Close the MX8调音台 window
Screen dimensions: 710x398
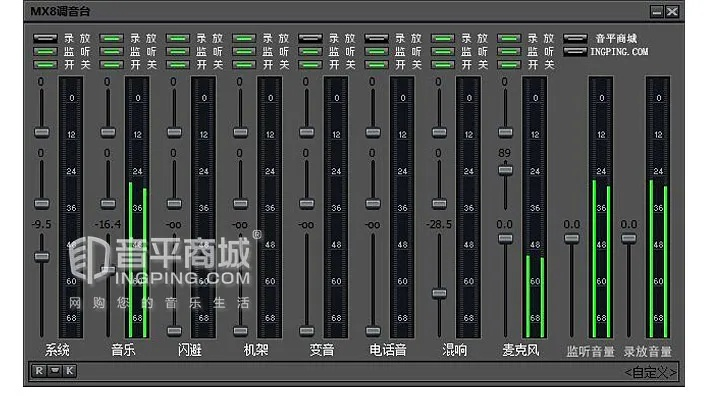[x=672, y=12]
